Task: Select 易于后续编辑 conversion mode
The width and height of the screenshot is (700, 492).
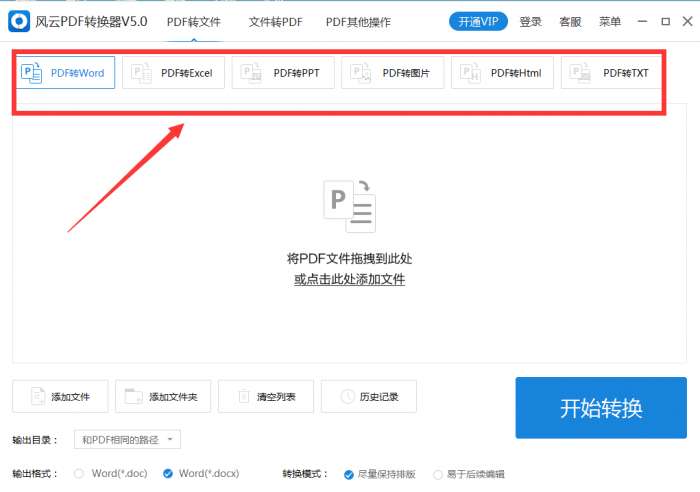Action: (438, 475)
